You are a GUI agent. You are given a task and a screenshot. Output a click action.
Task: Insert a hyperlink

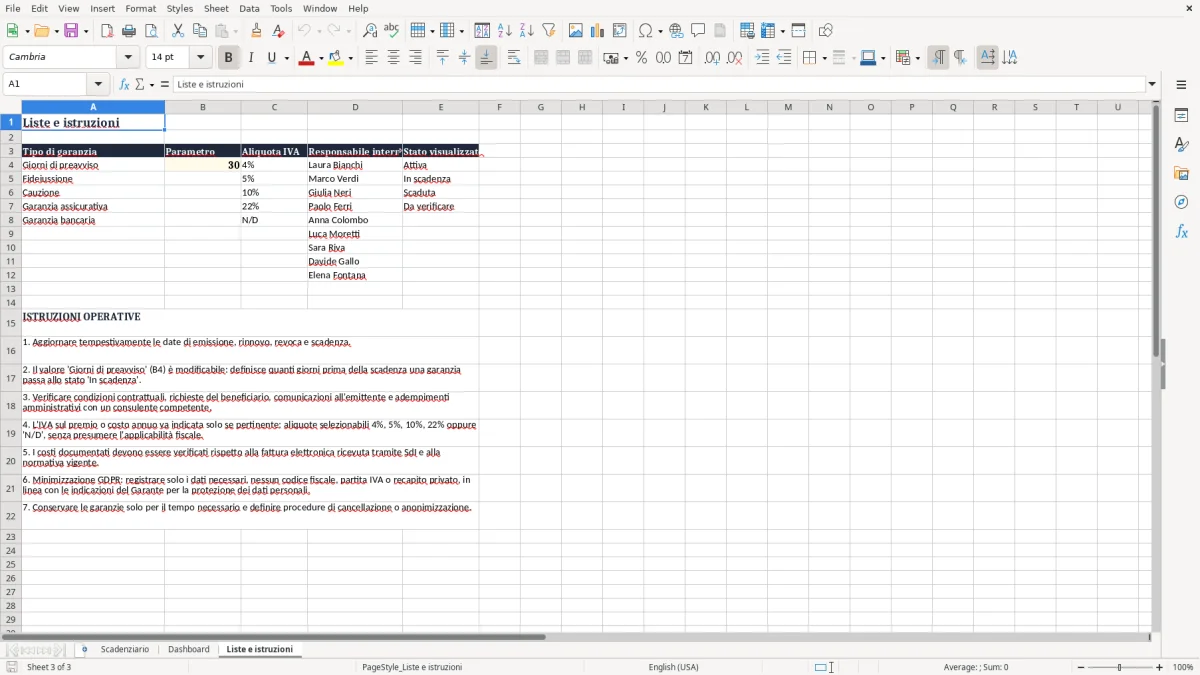677,31
